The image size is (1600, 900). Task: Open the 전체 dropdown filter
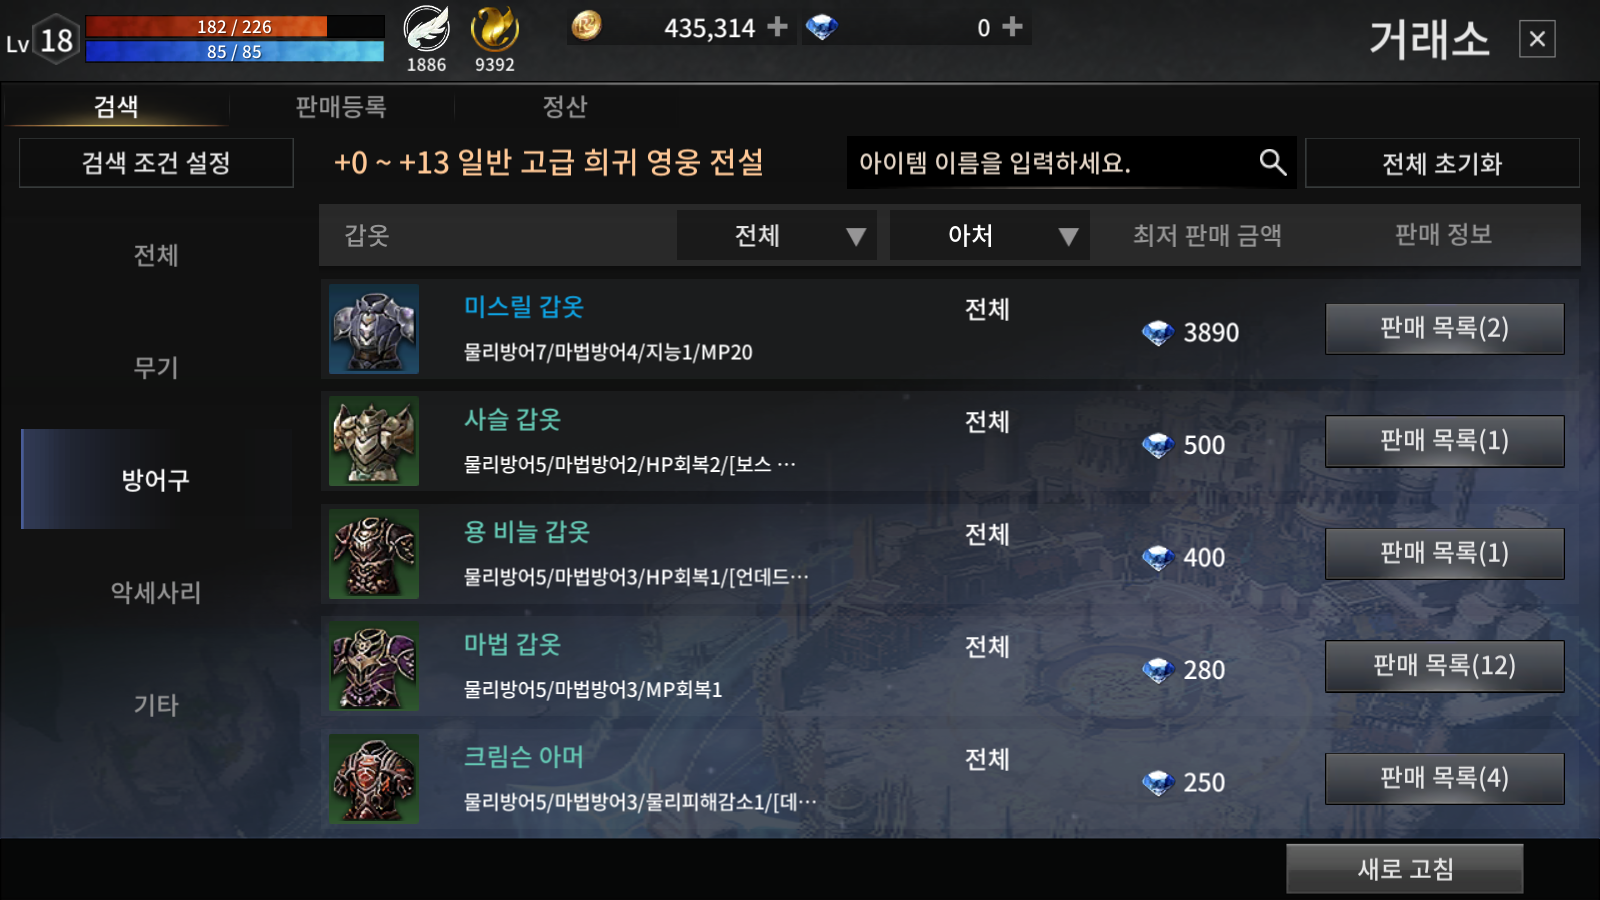[777, 235]
